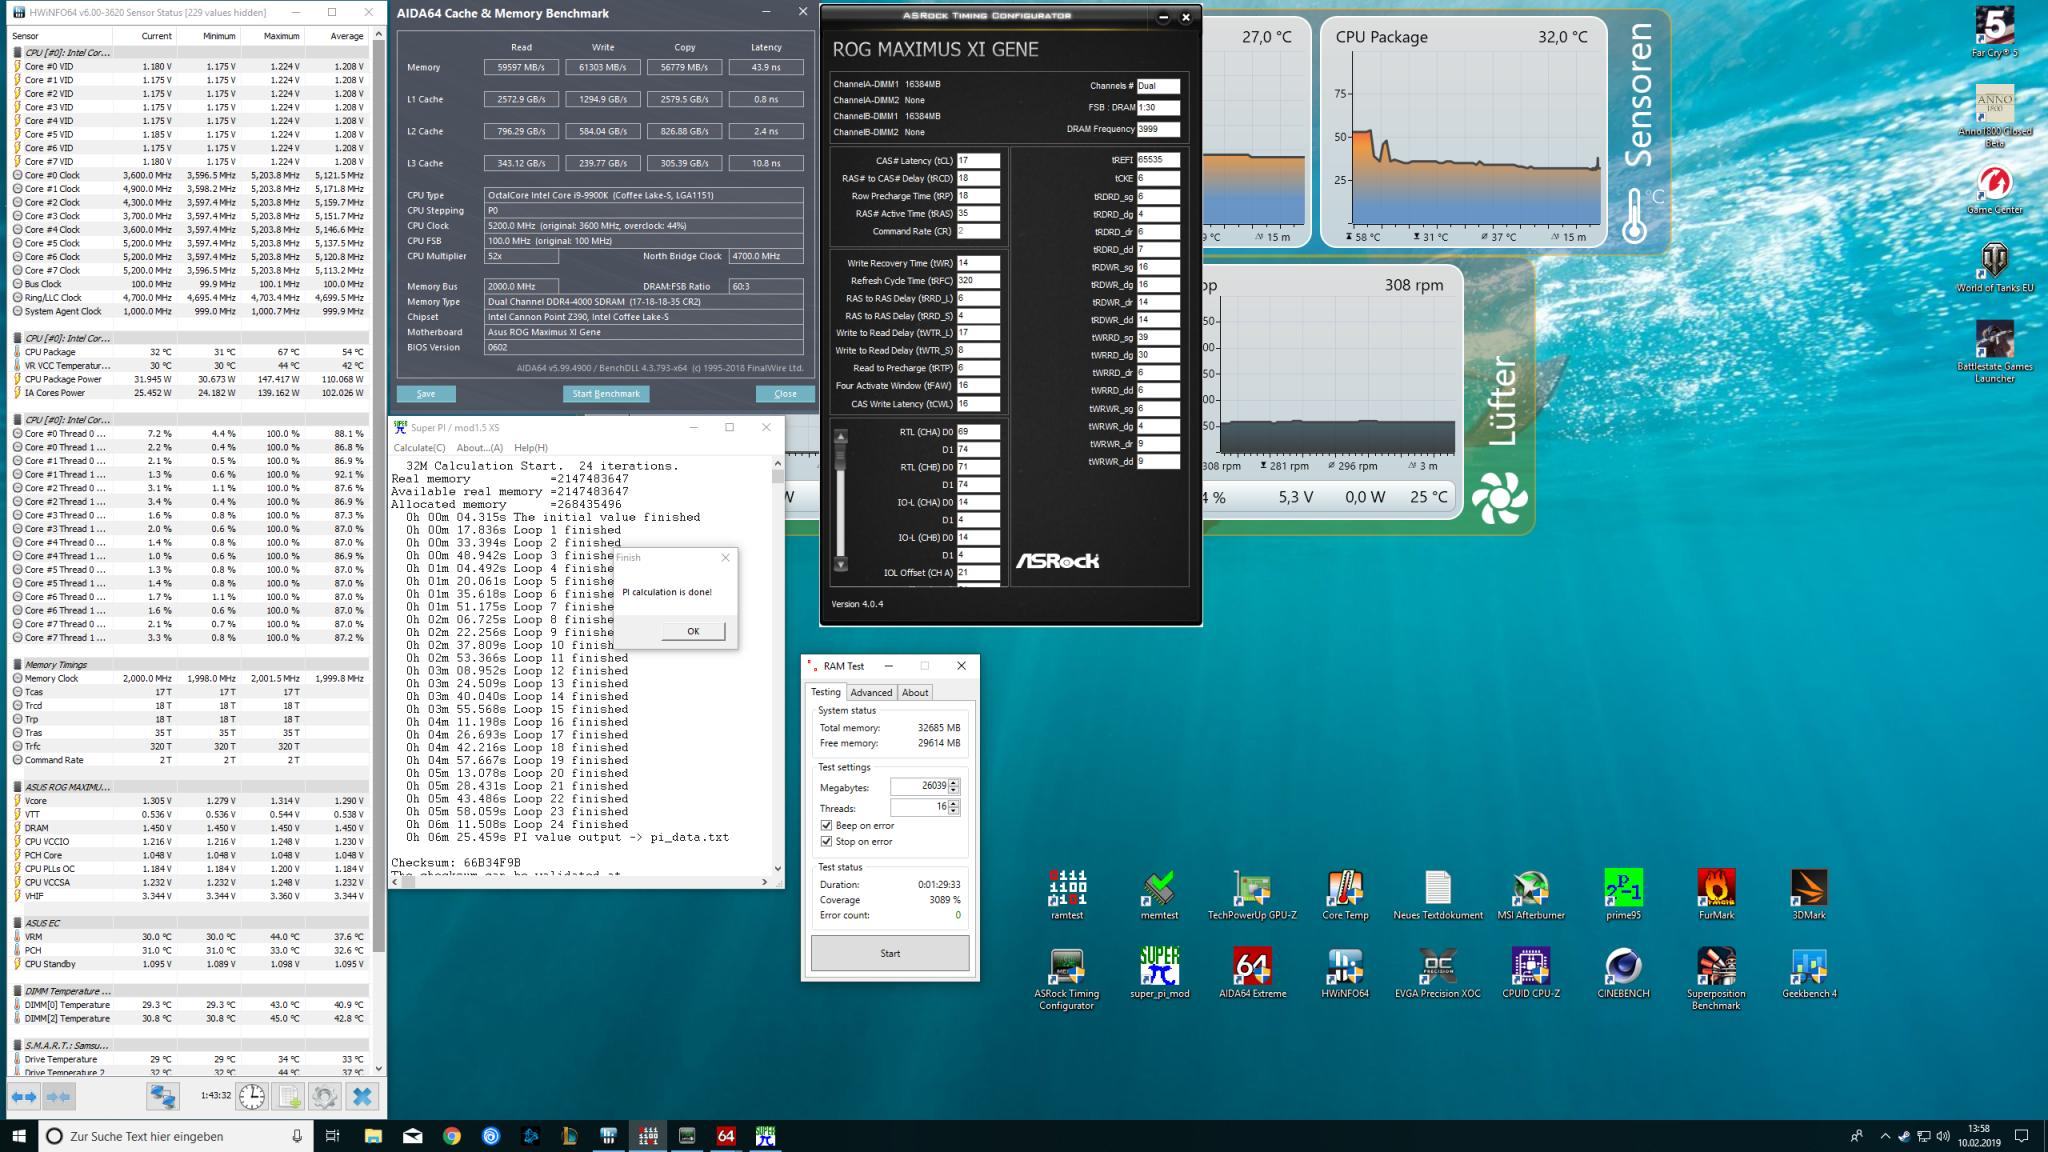Launch CINEBENCH desktop icon

[1623, 973]
